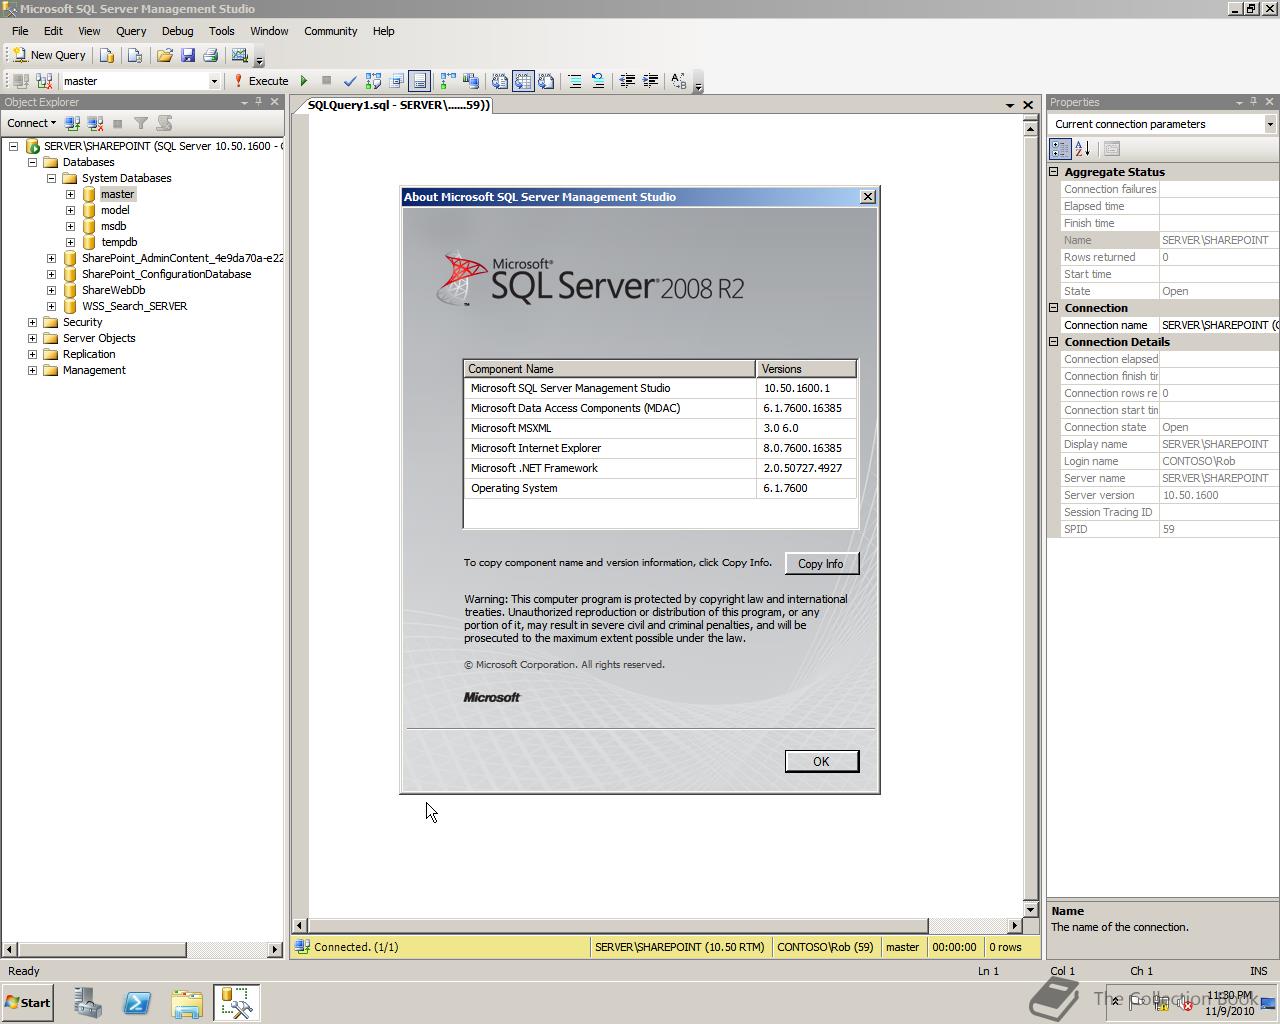The width and height of the screenshot is (1280, 1024).
Task: Click the Save floppy disk icon
Action: click(188, 55)
